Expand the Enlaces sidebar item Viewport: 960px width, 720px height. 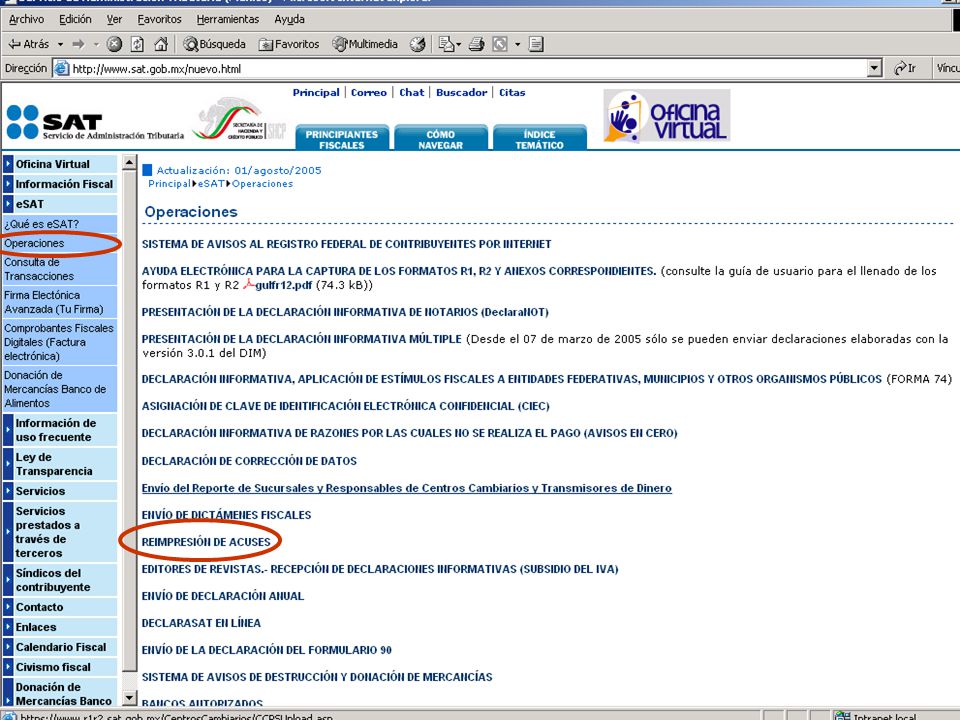point(59,627)
